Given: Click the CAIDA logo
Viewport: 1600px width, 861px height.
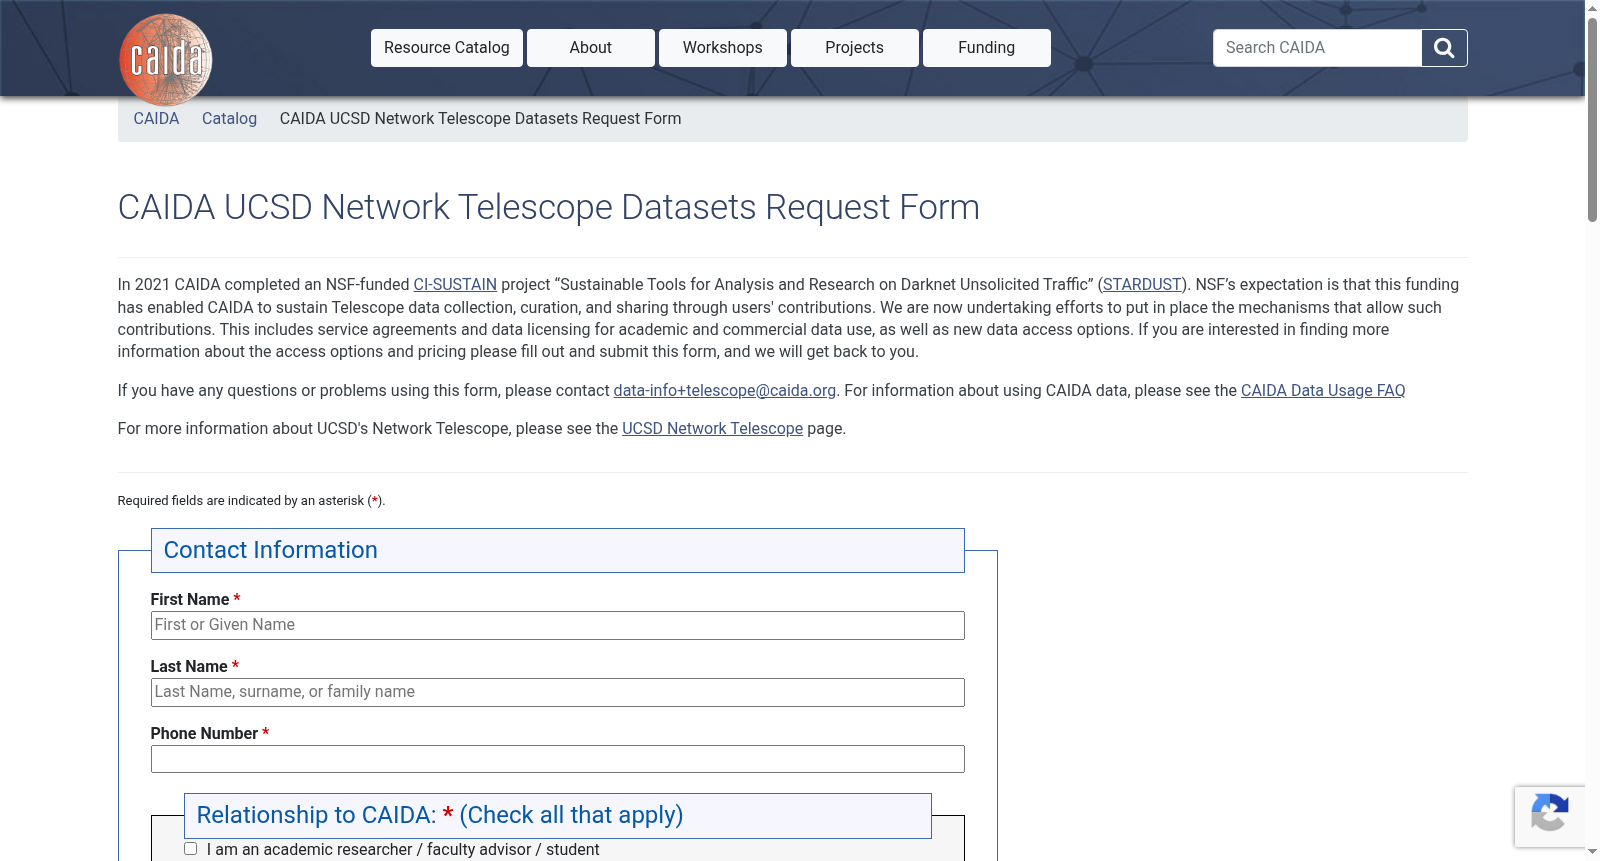Looking at the screenshot, I should 166,60.
